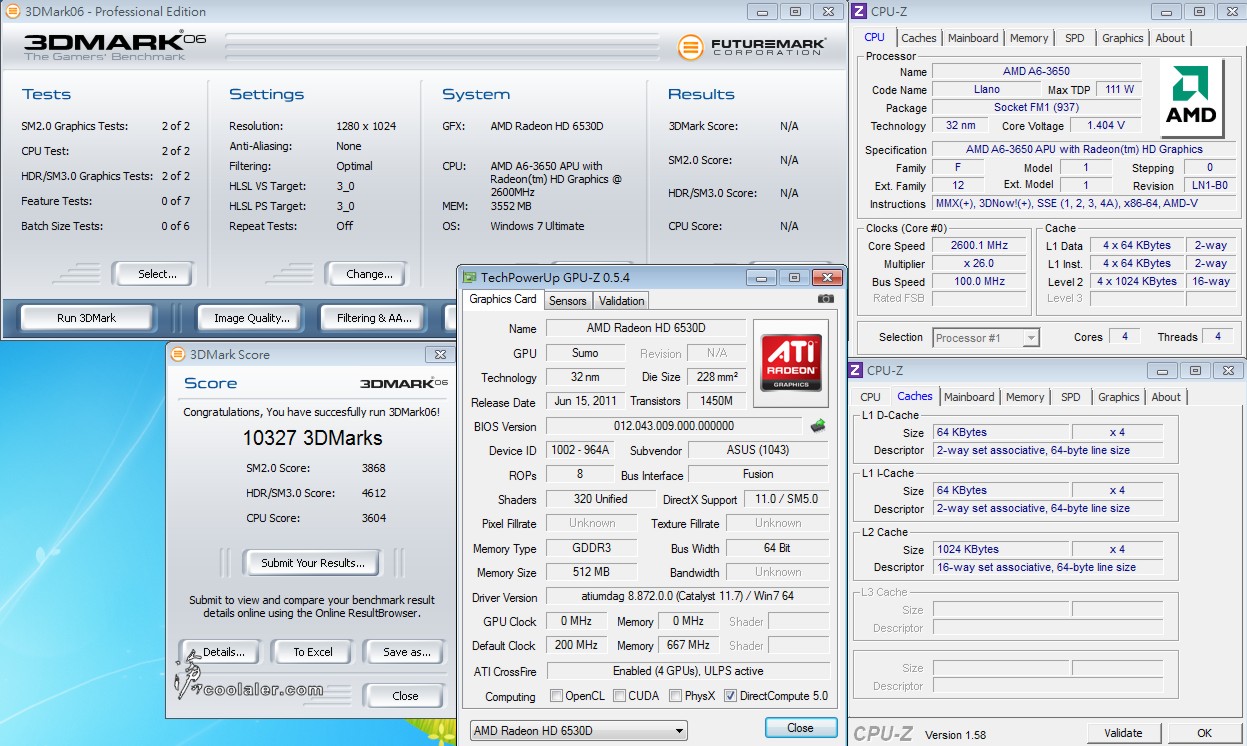
Task: Open the About tab in lower CPU-Z
Action: click(1166, 397)
